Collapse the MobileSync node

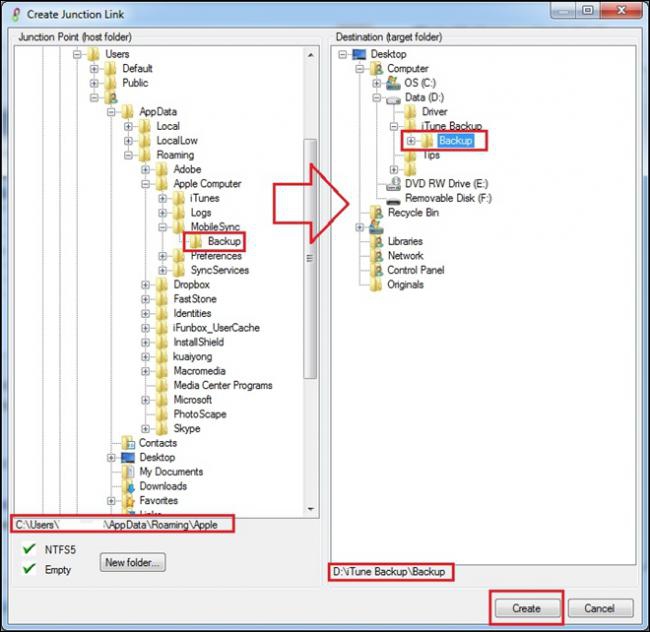(162, 227)
